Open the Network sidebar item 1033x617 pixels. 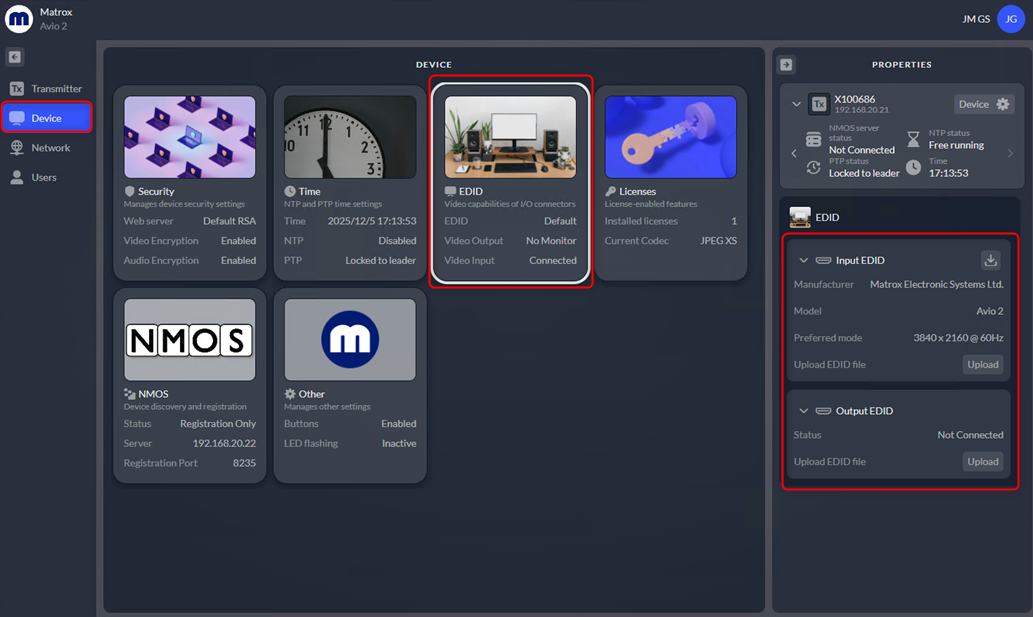pyautogui.click(x=46, y=148)
